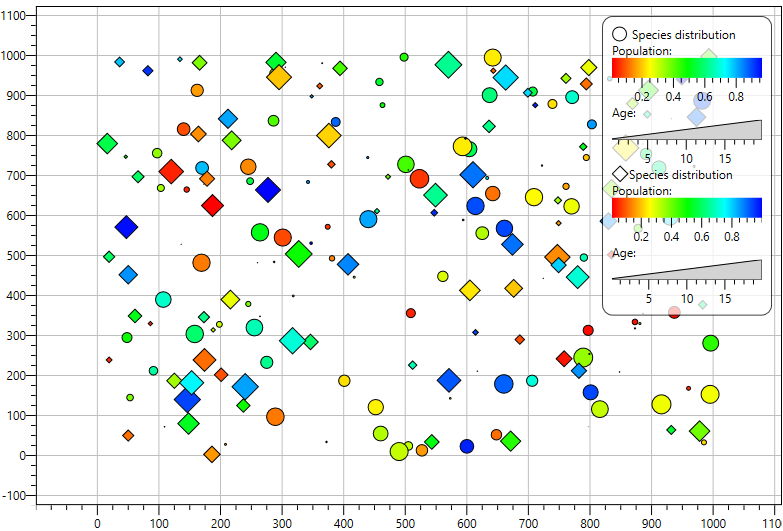Click the diamond series "Species distribution" legend label

681,175
